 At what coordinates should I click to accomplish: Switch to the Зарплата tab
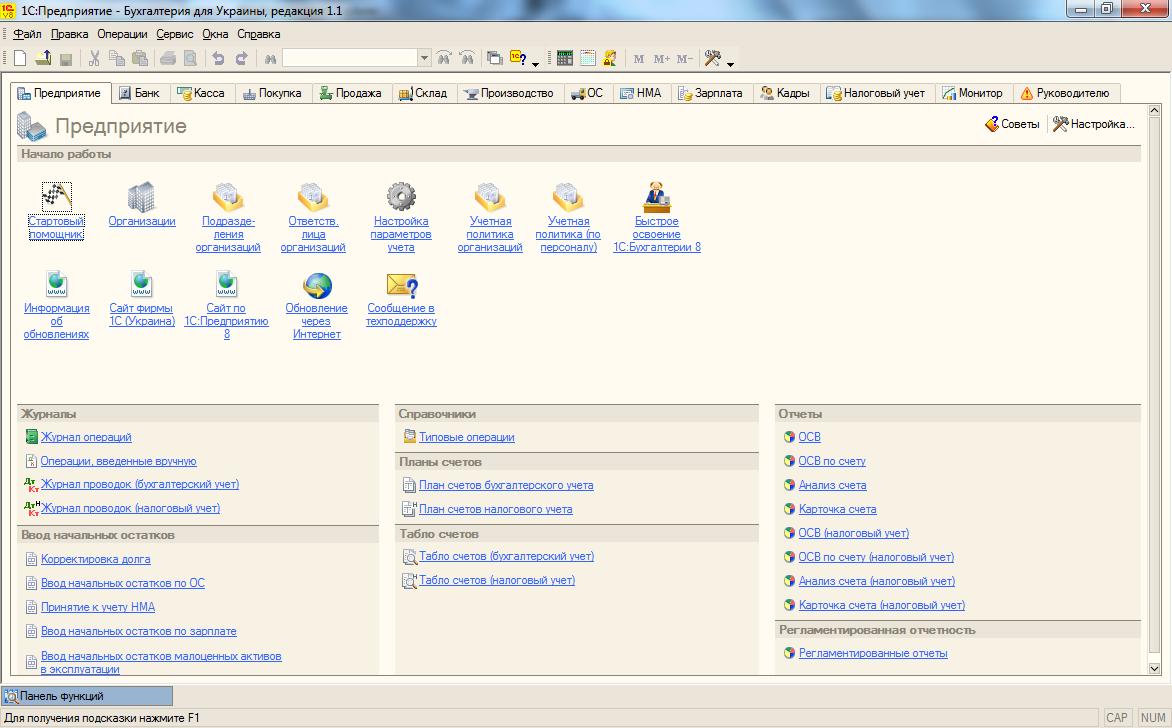(711, 93)
